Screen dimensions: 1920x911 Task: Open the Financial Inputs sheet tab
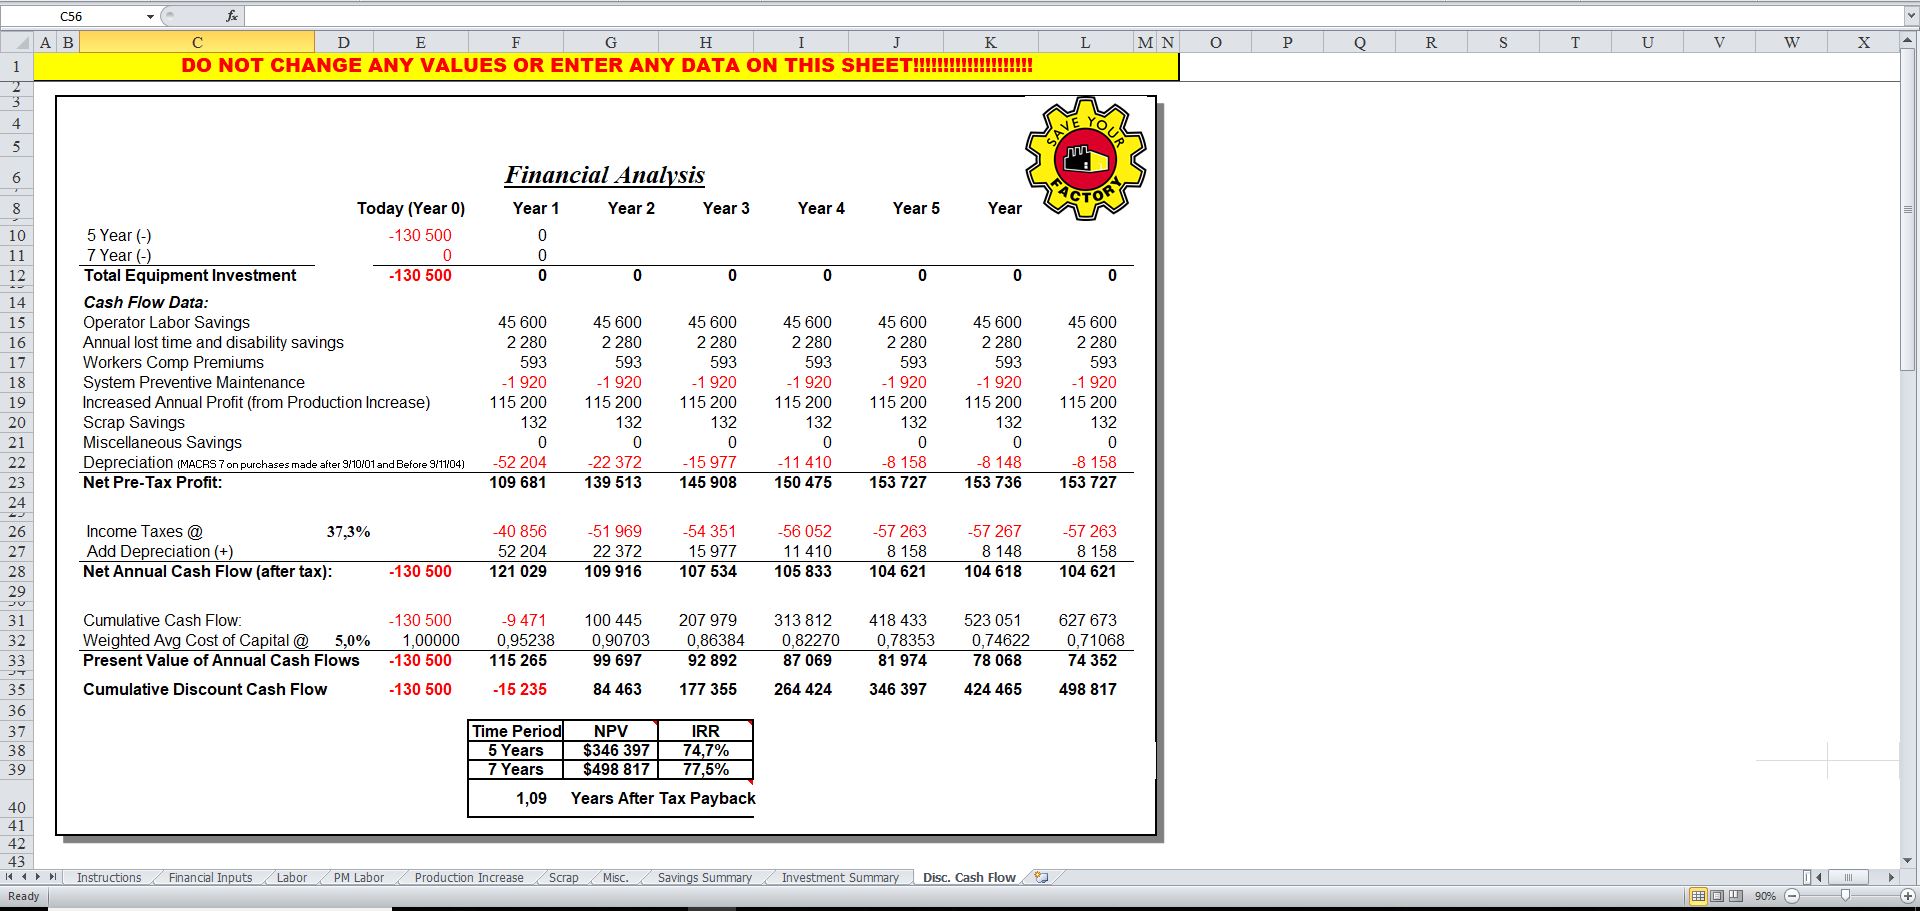(x=210, y=877)
